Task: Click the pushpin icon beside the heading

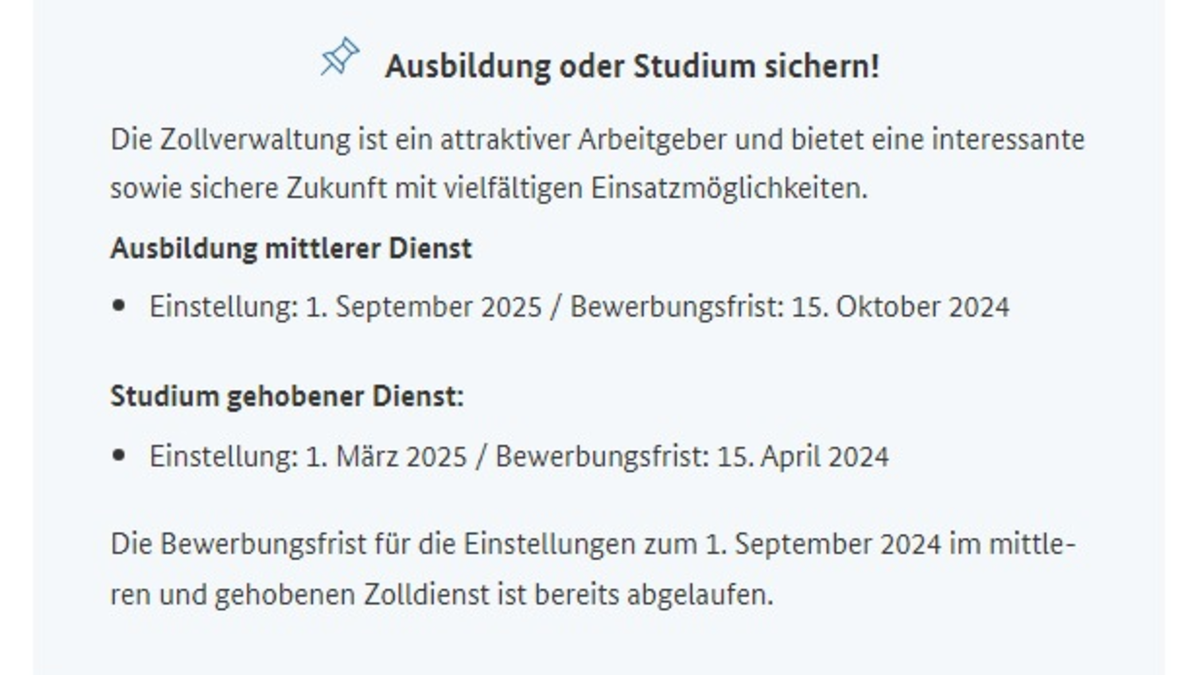Action: [339, 57]
